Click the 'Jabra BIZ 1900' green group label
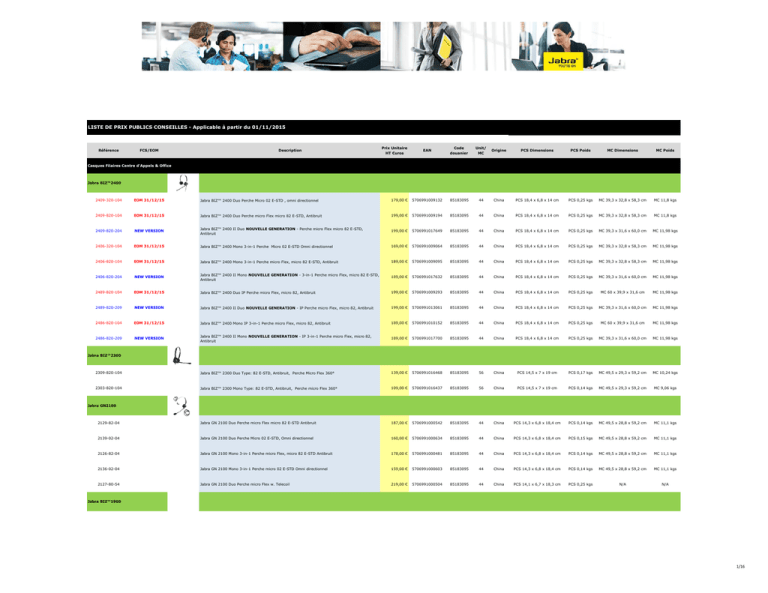 pyautogui.click(x=127, y=501)
